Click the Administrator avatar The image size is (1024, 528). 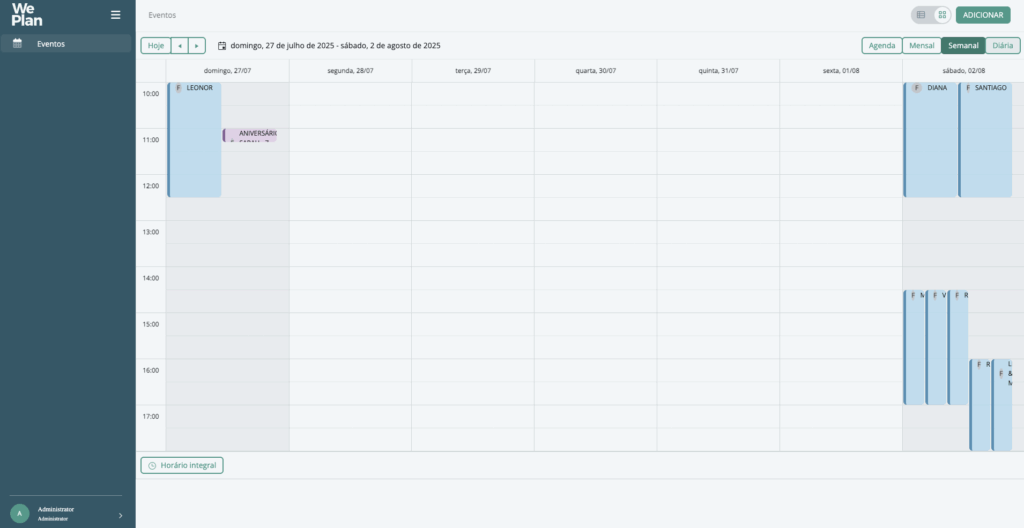(x=20, y=514)
